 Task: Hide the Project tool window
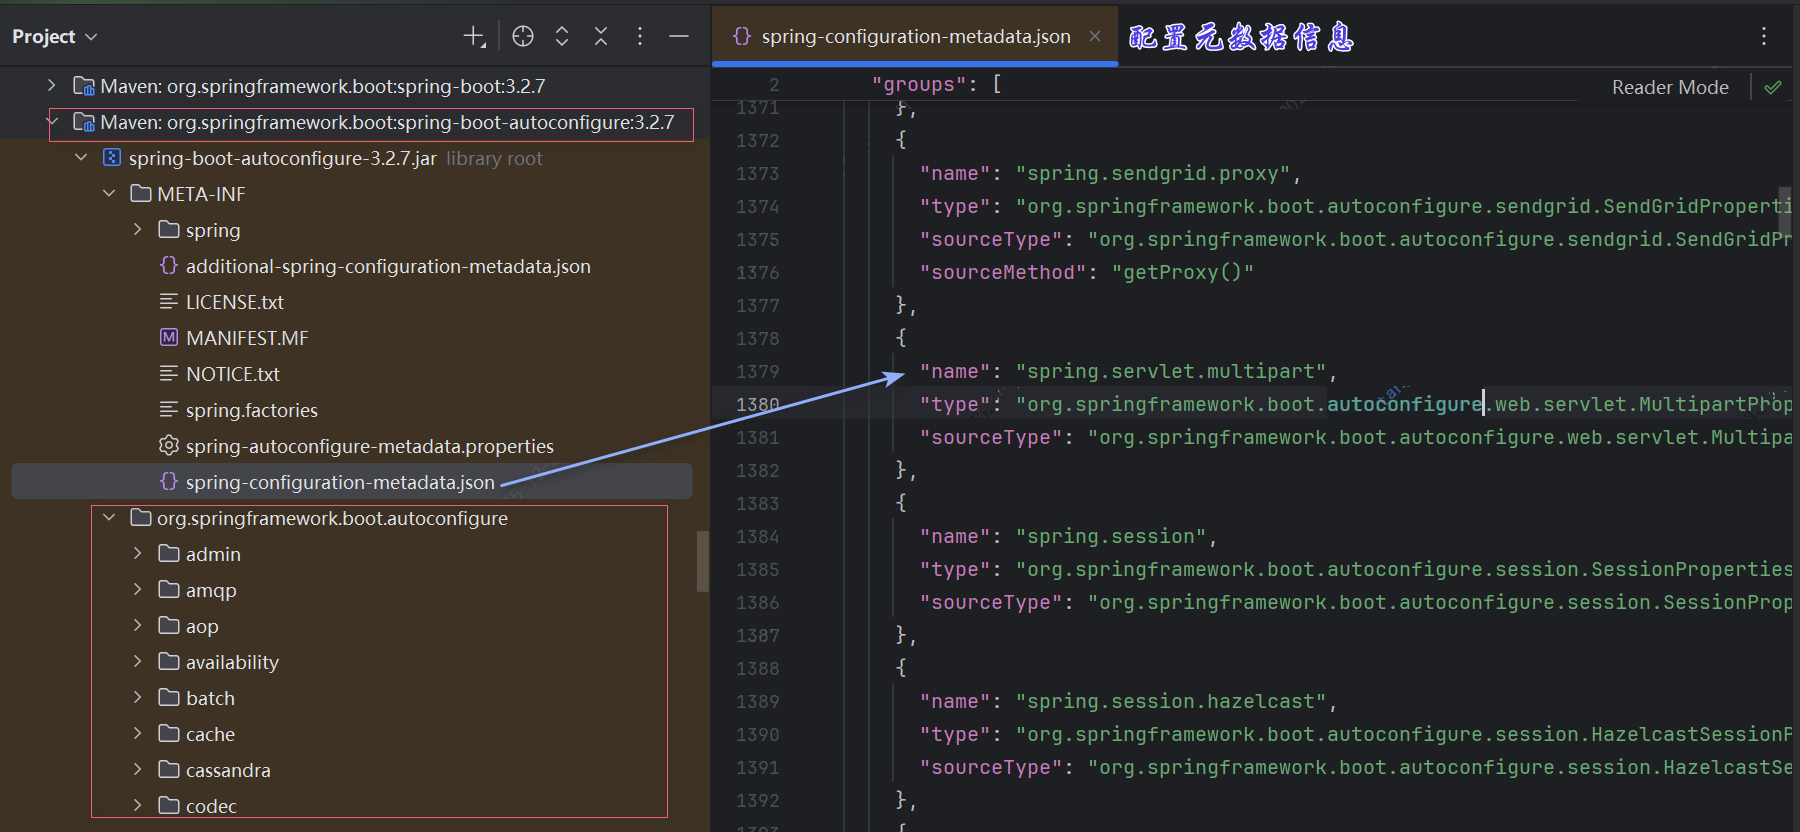[679, 36]
